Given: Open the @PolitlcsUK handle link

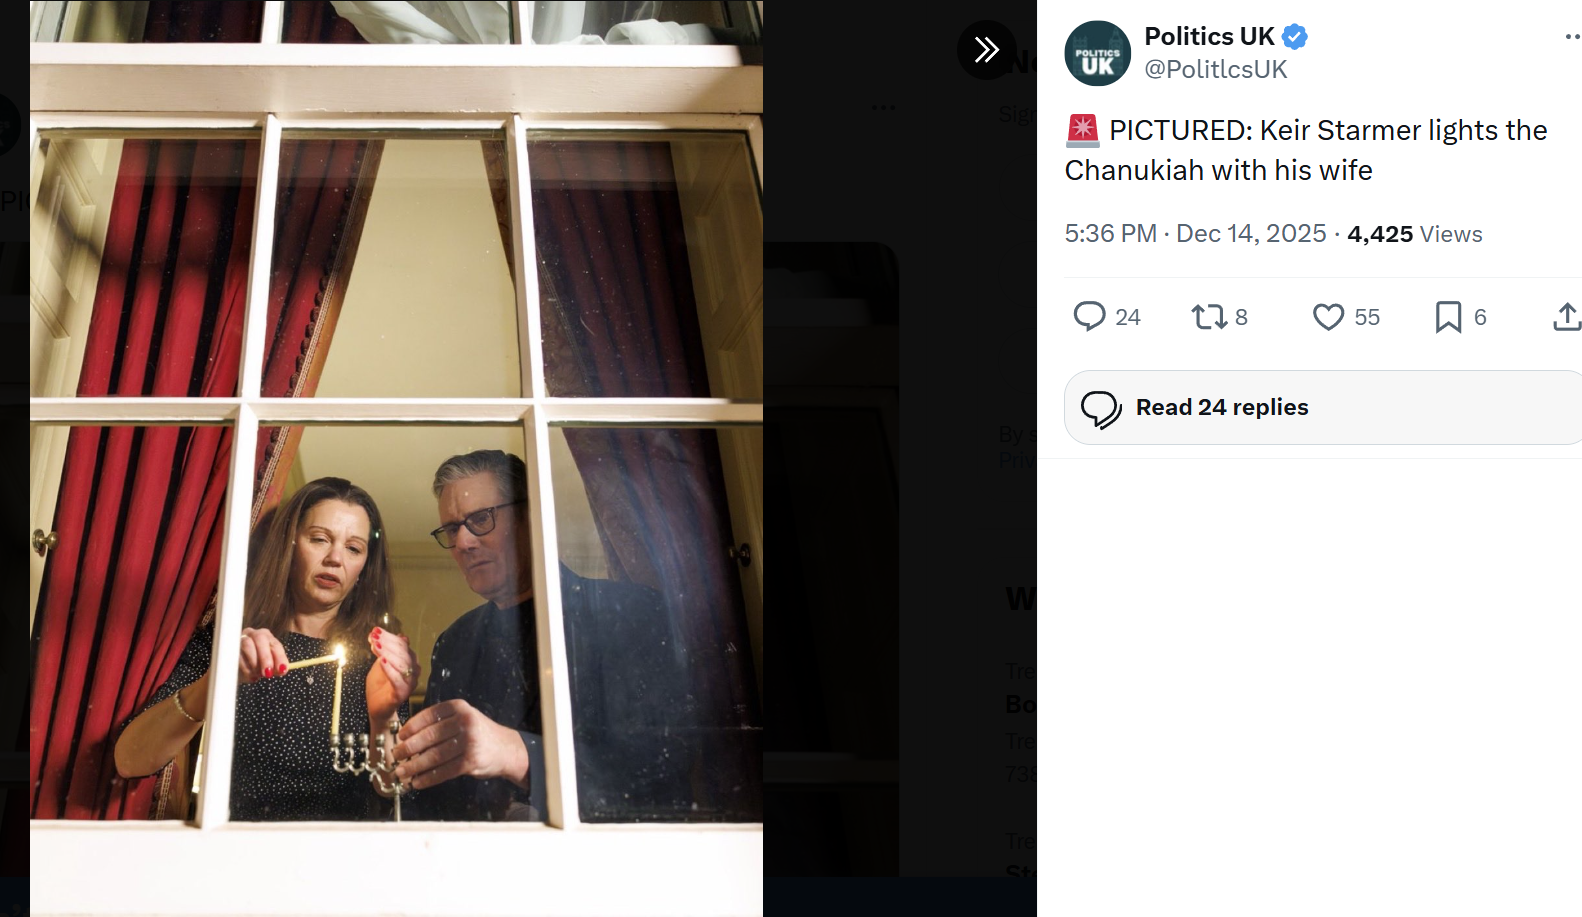Looking at the screenshot, I should point(1216,69).
